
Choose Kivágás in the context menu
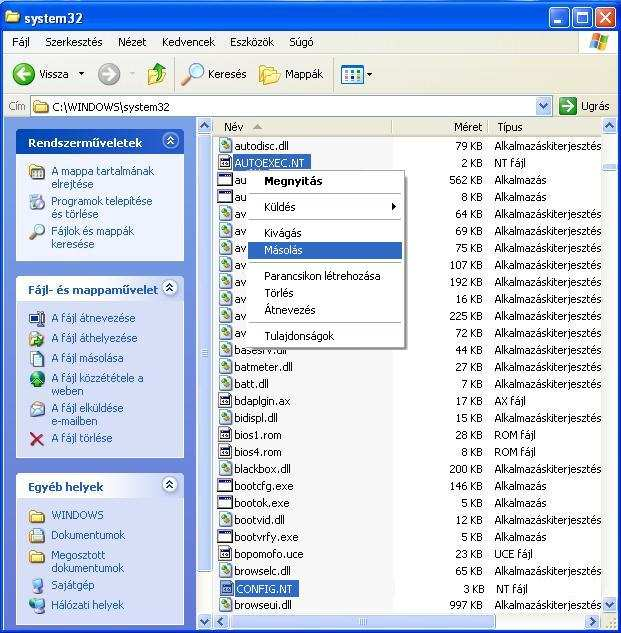tap(325, 233)
